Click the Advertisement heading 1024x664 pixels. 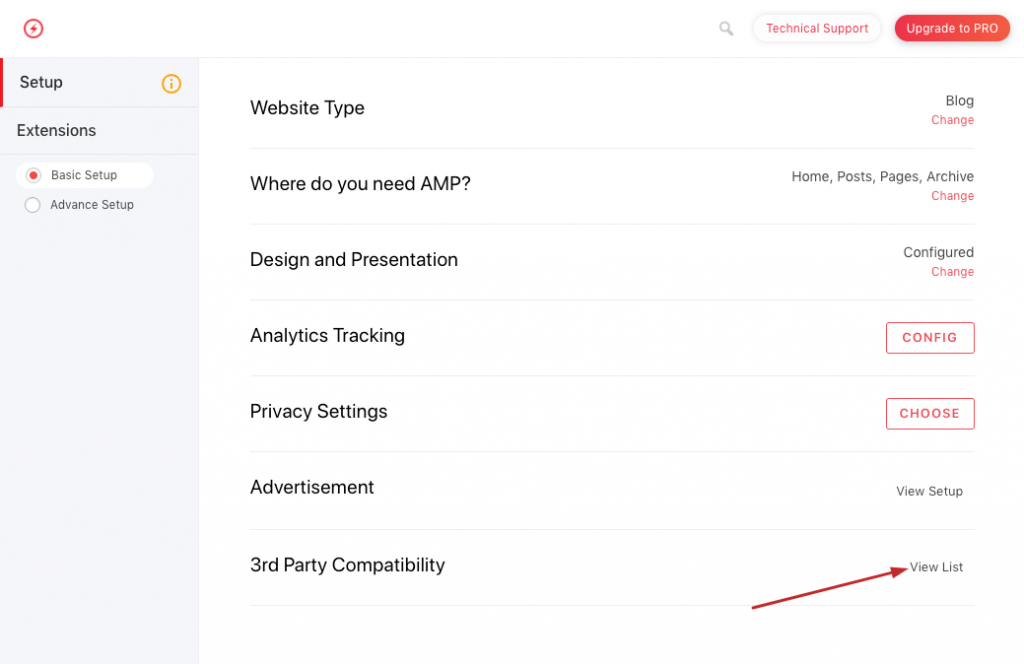point(312,487)
